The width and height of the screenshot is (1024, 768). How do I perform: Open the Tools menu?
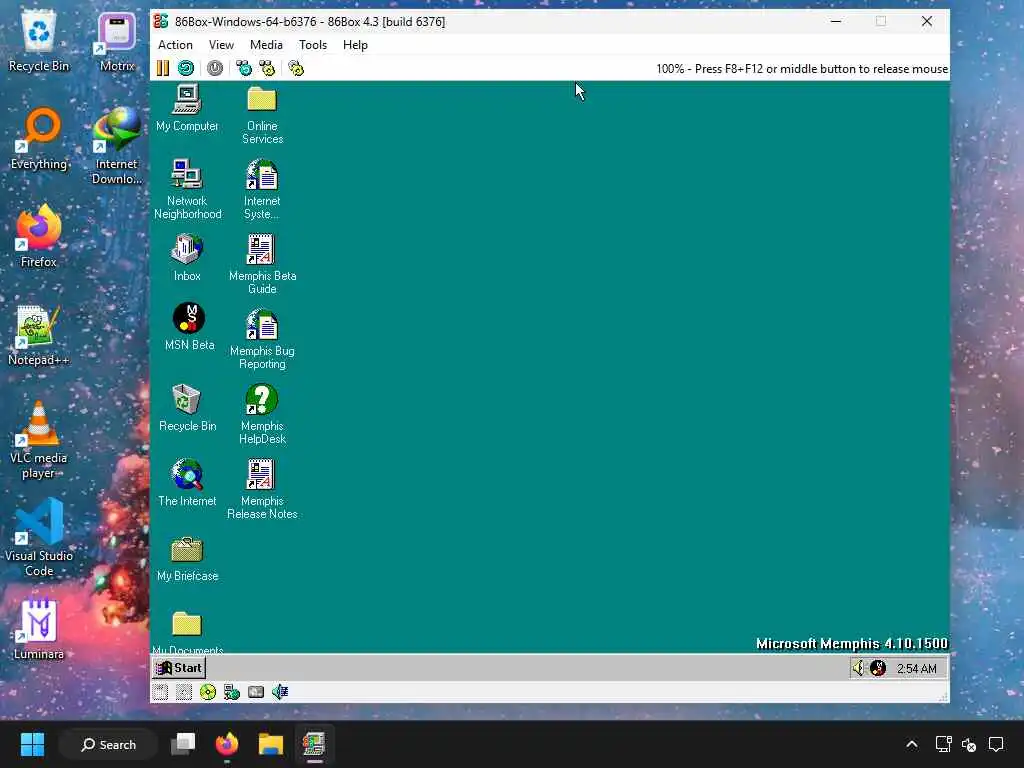pyautogui.click(x=313, y=45)
